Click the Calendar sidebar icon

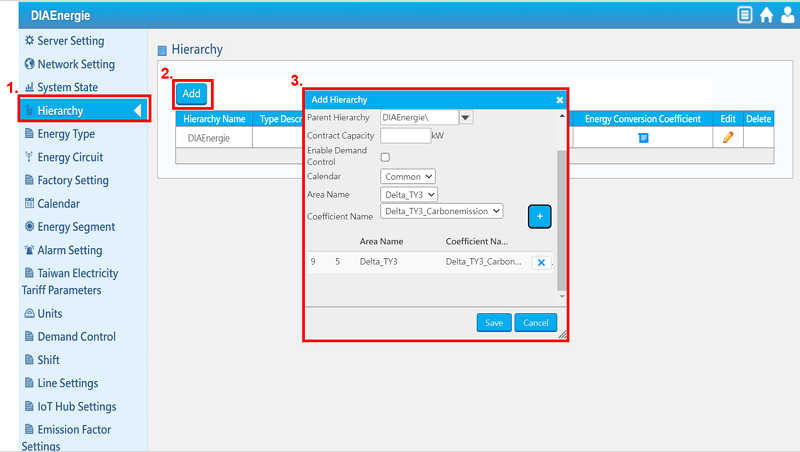30,203
